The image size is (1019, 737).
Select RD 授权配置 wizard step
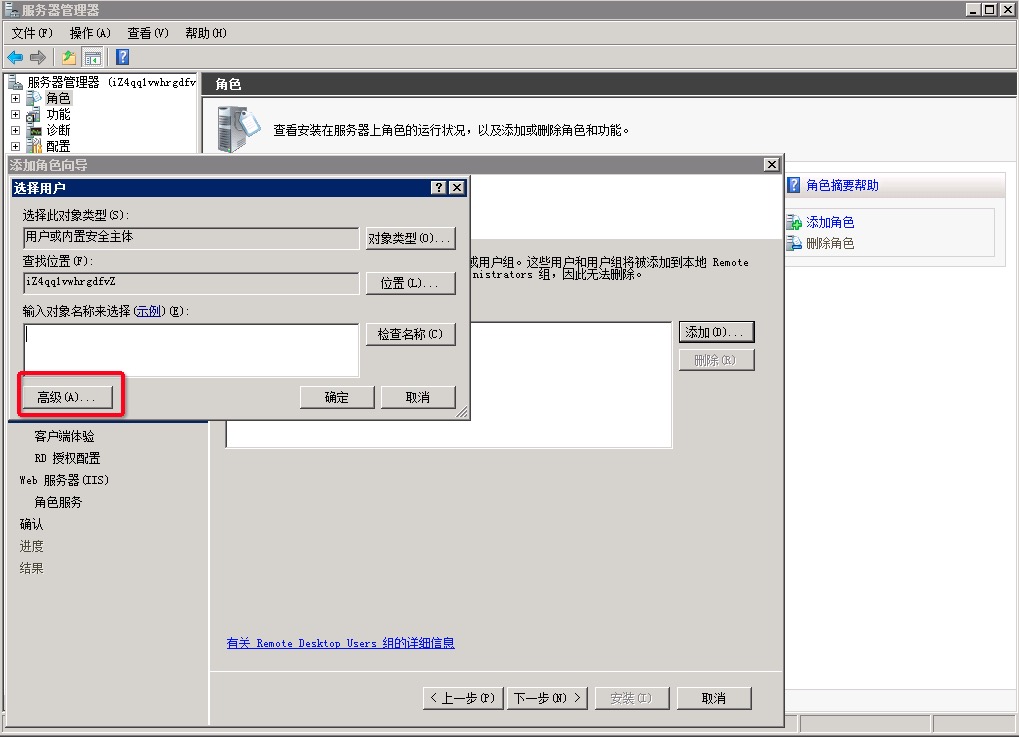(x=68, y=458)
